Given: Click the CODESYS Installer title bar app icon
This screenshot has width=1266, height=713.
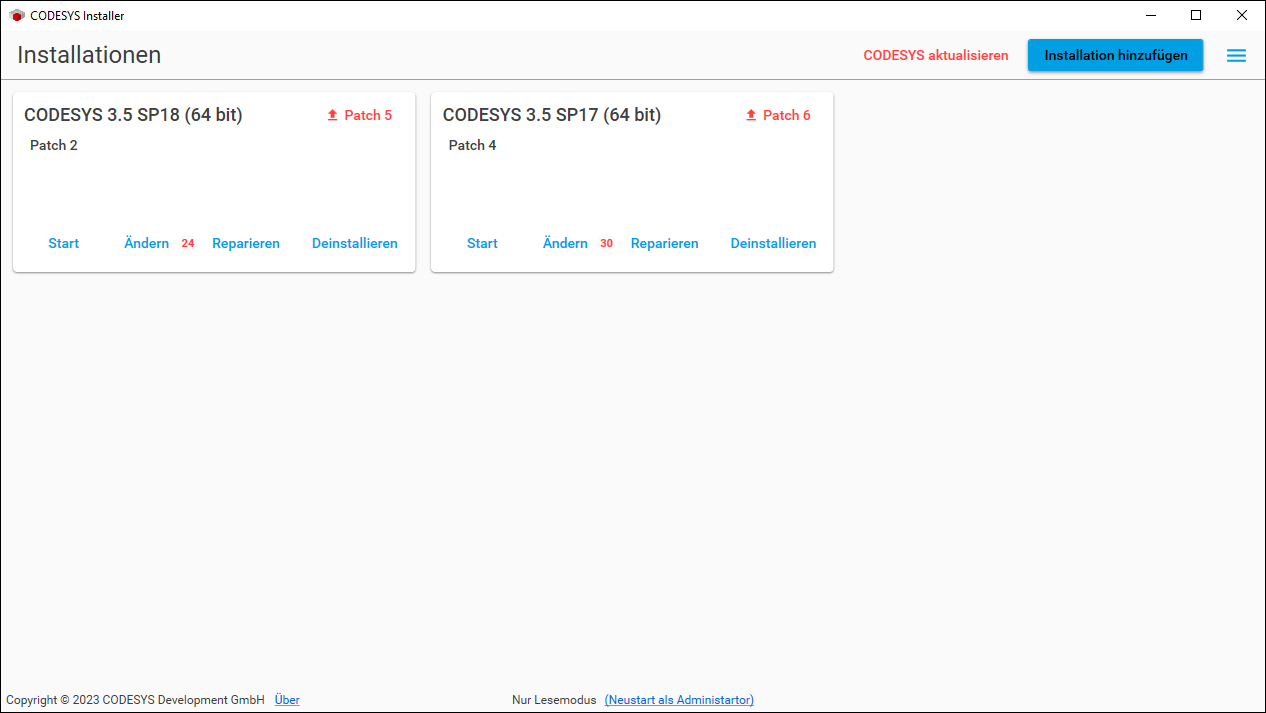Looking at the screenshot, I should click(x=16, y=16).
